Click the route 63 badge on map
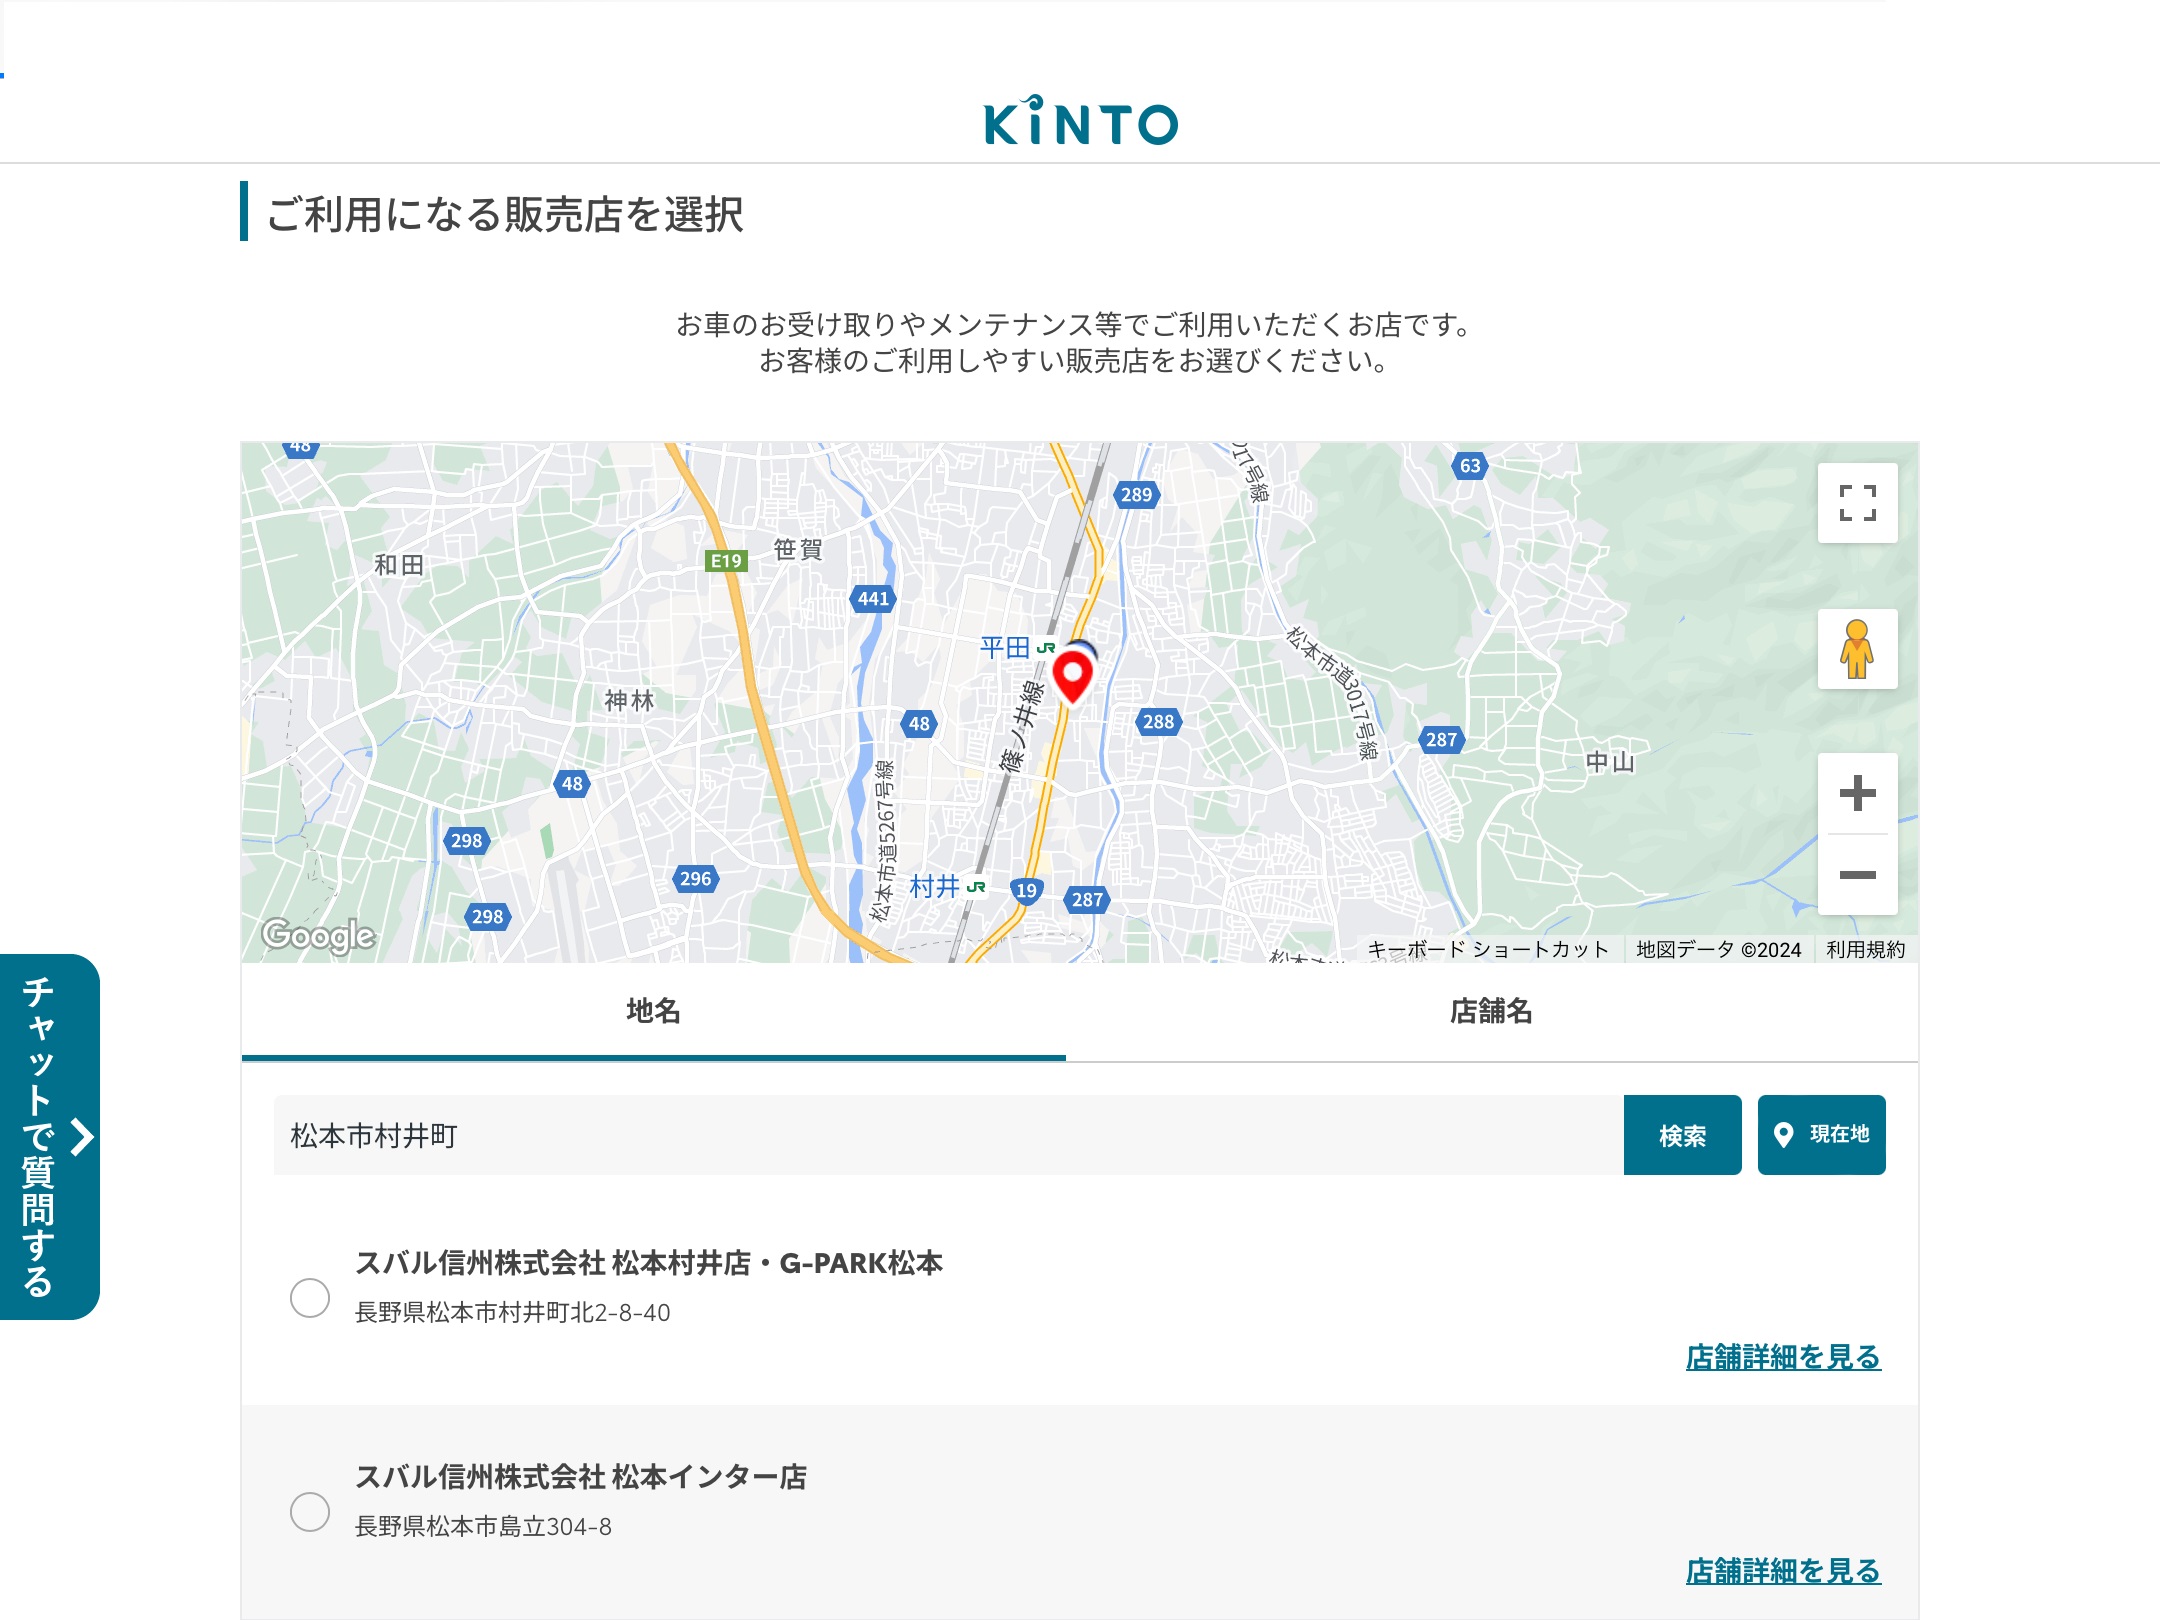The height and width of the screenshot is (1620, 2160). click(1469, 465)
